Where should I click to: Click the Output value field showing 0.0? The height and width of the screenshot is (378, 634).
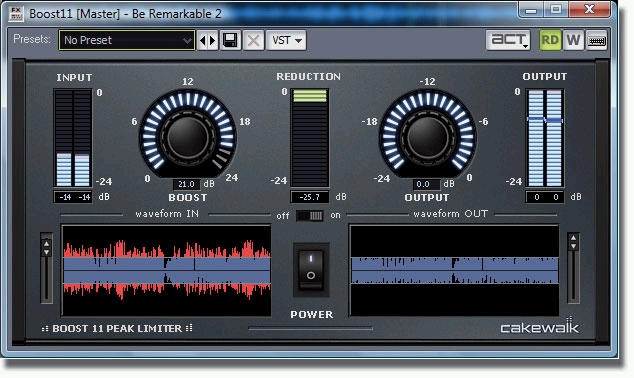426,184
